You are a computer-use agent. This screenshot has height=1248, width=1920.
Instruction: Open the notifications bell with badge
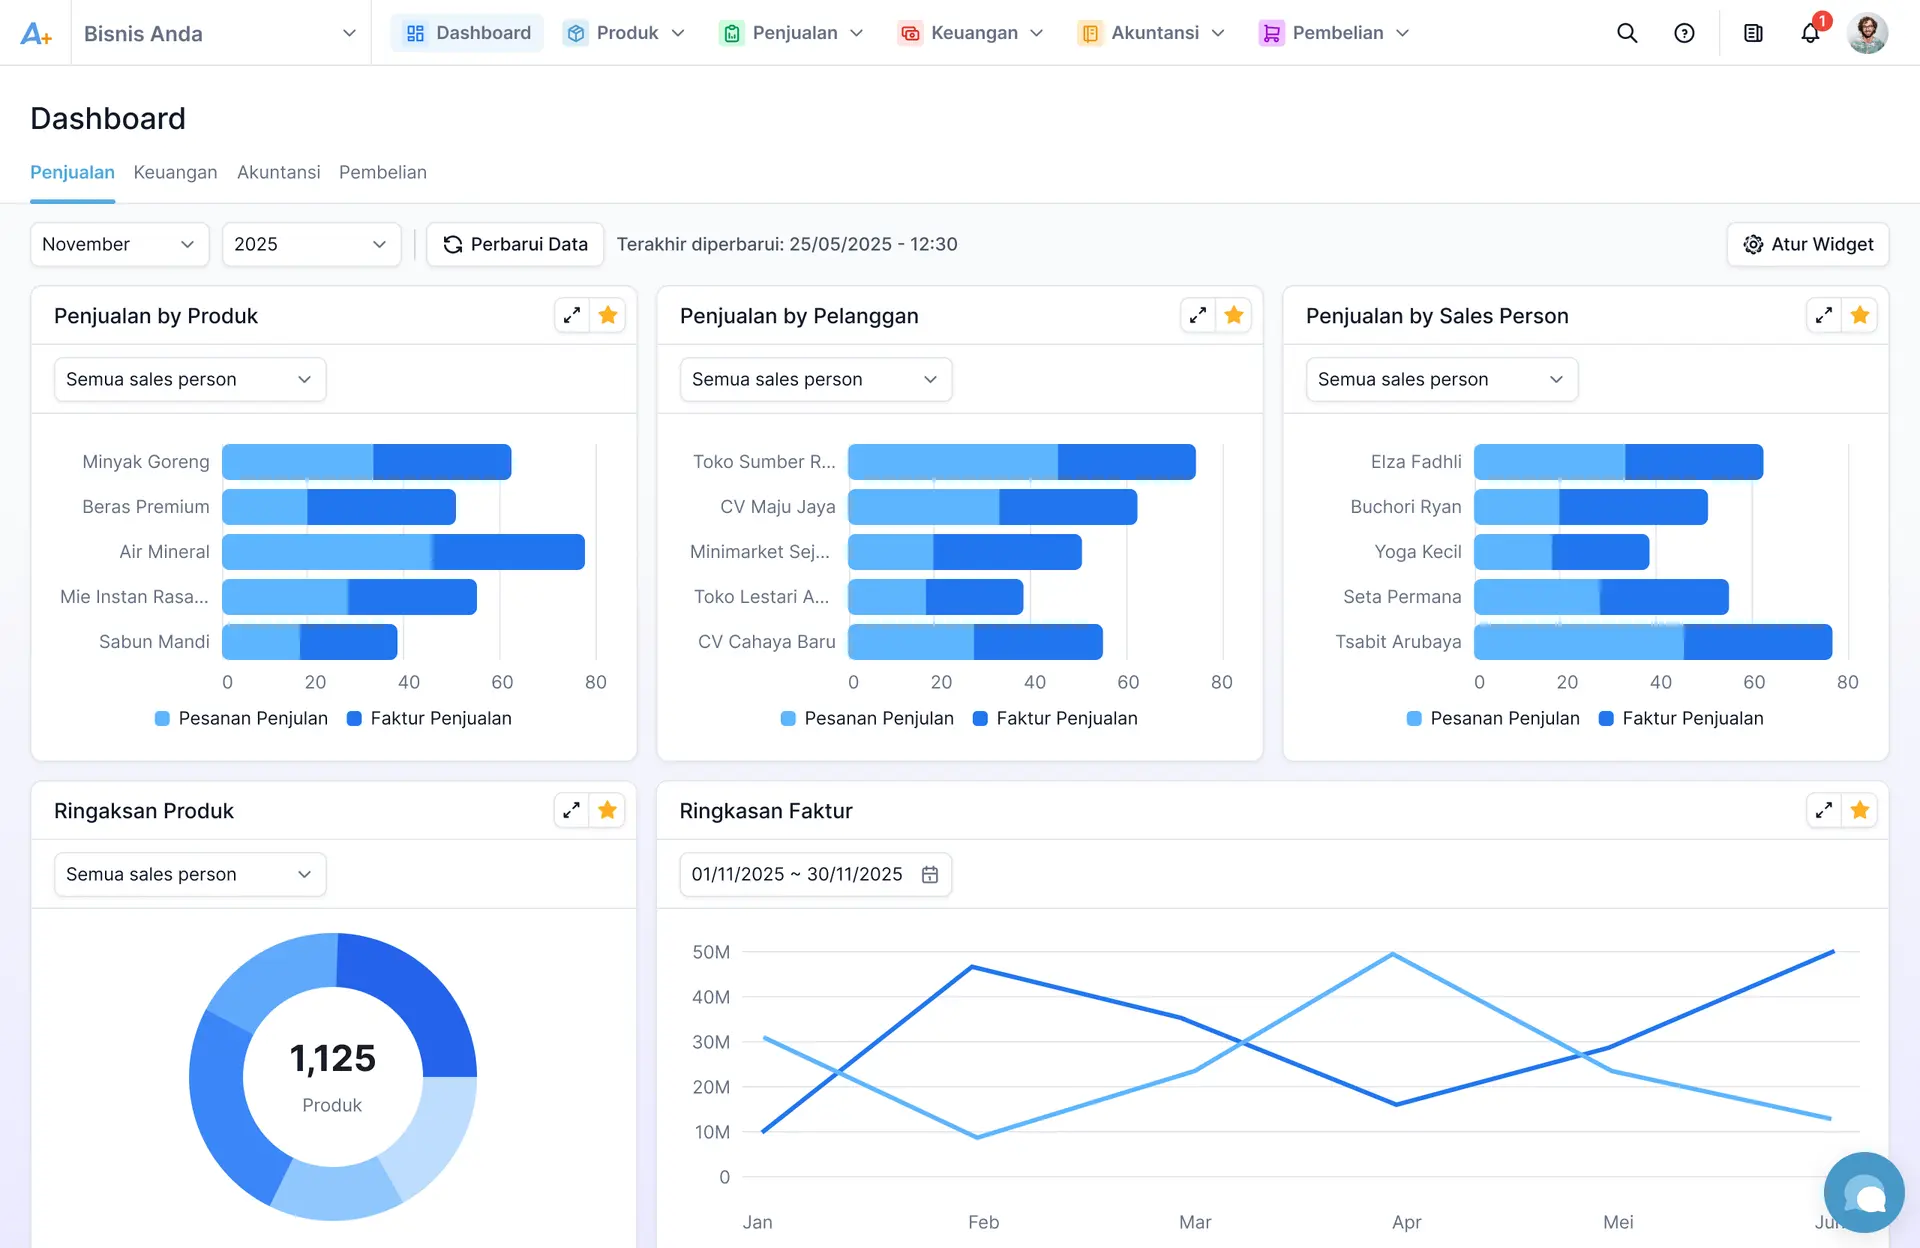point(1810,33)
